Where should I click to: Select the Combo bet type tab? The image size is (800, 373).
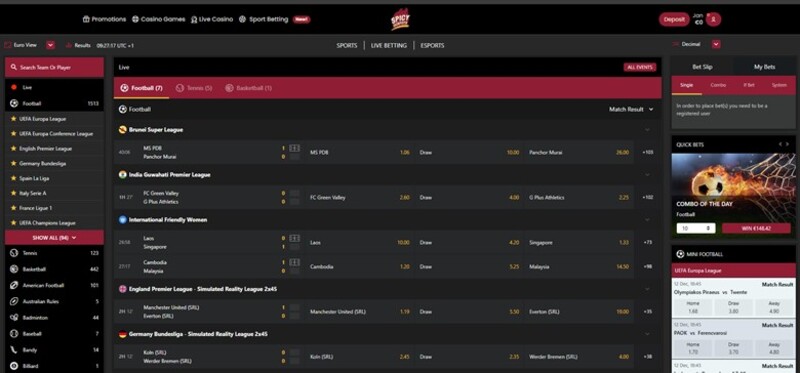coord(718,85)
